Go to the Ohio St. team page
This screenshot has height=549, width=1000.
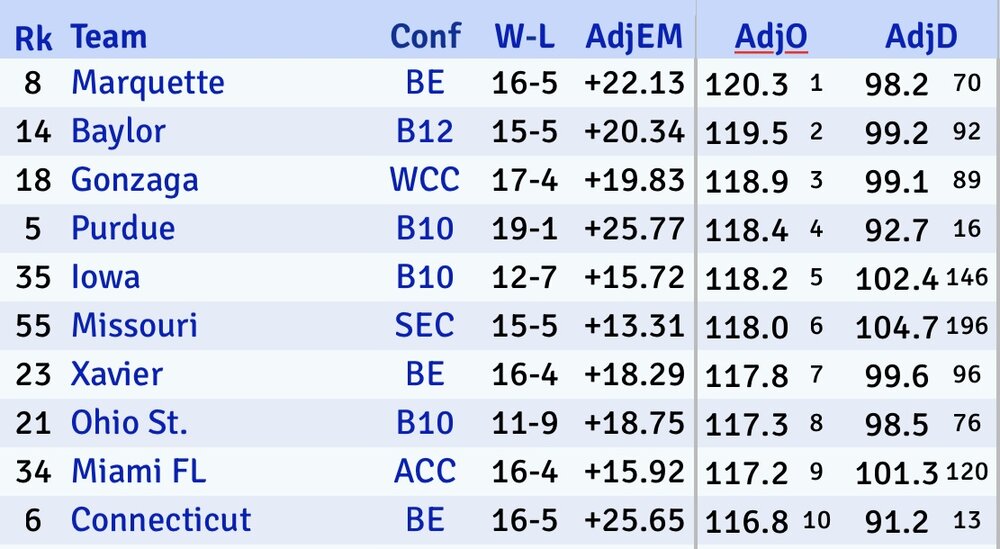(129, 423)
